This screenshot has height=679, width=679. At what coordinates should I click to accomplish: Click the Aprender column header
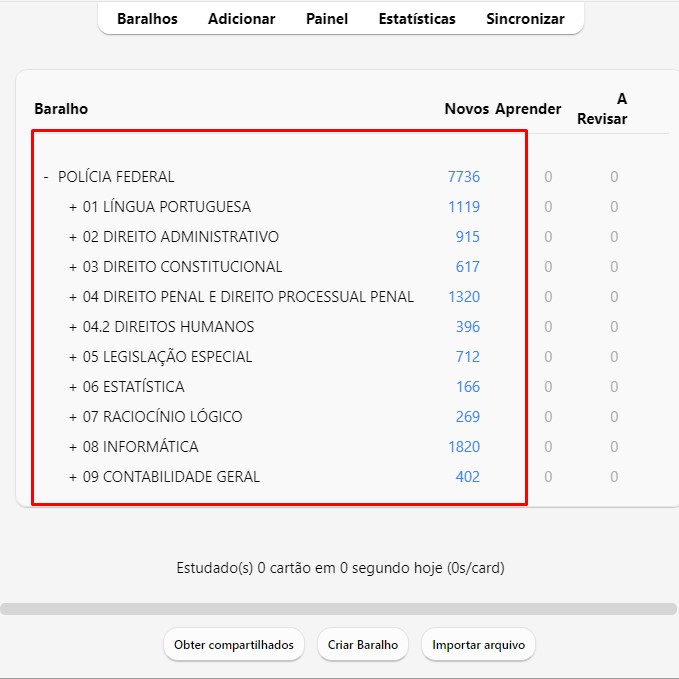(528, 109)
